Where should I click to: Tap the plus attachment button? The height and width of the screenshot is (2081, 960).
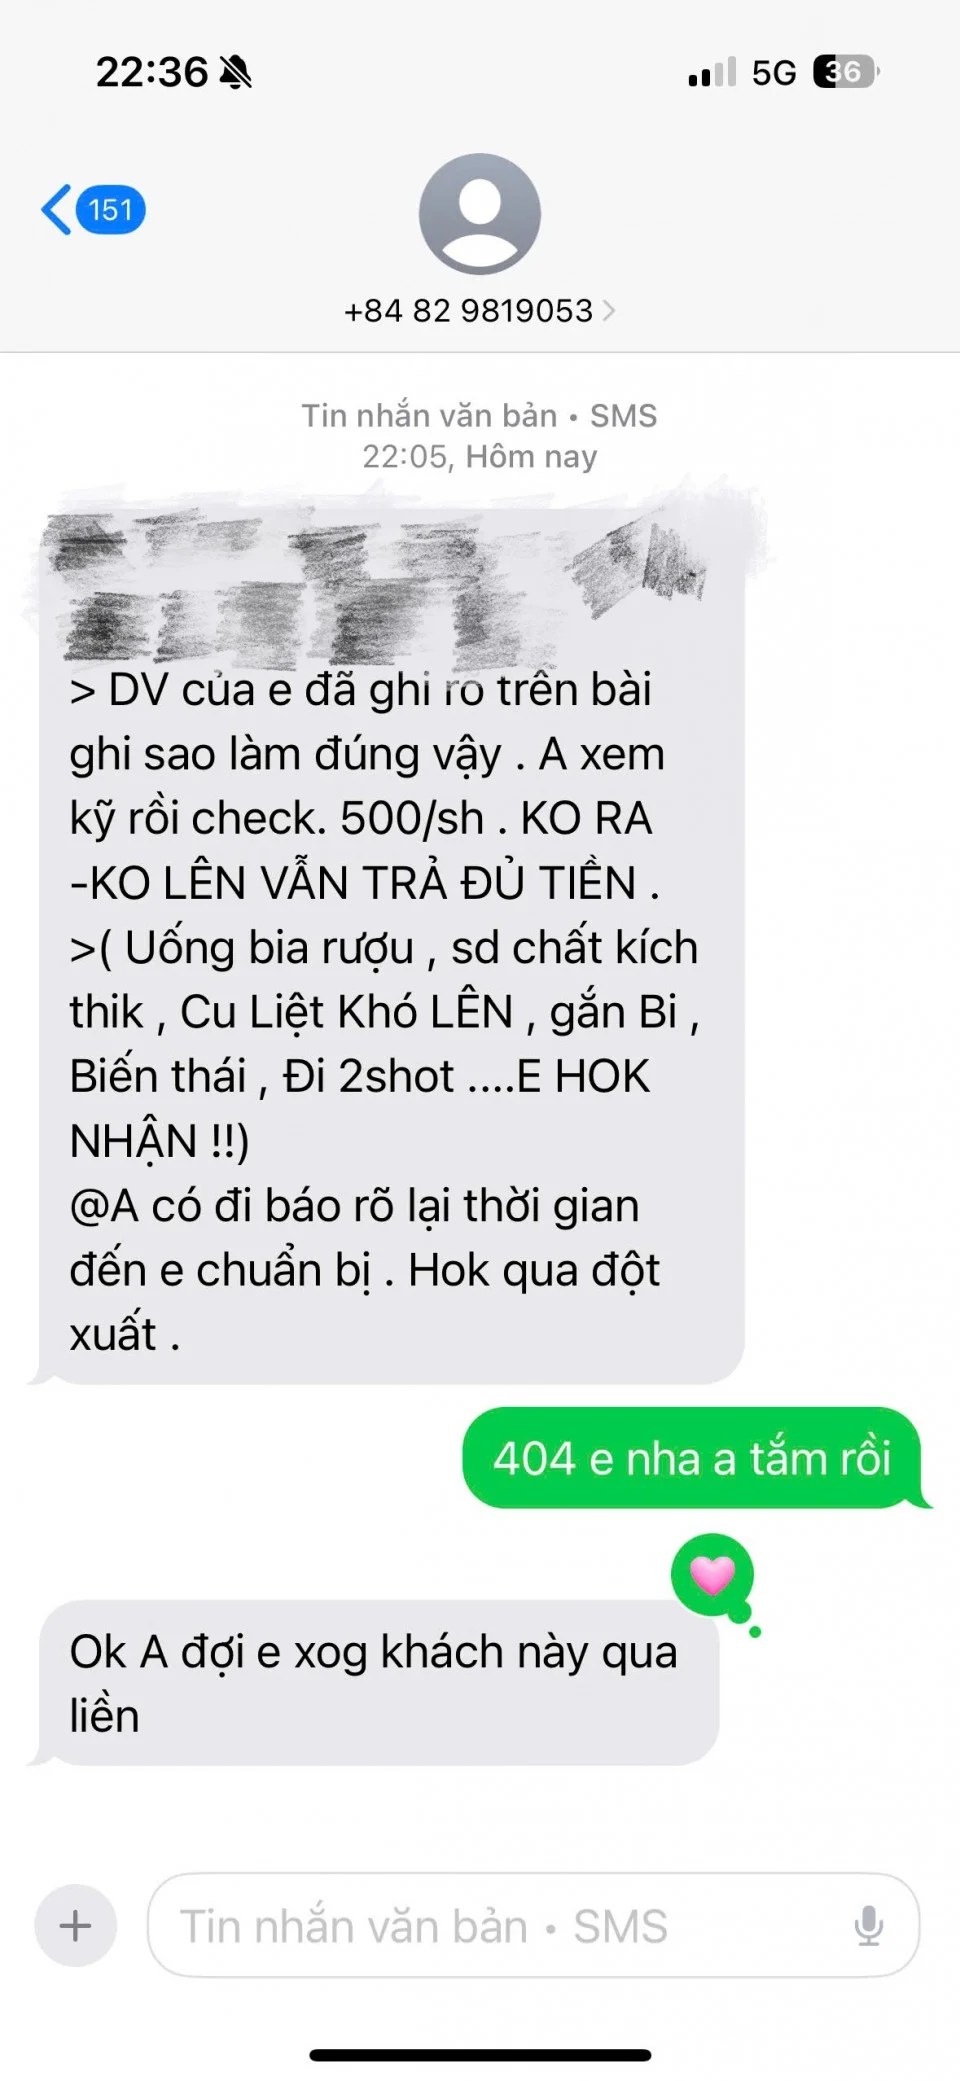tap(76, 1925)
